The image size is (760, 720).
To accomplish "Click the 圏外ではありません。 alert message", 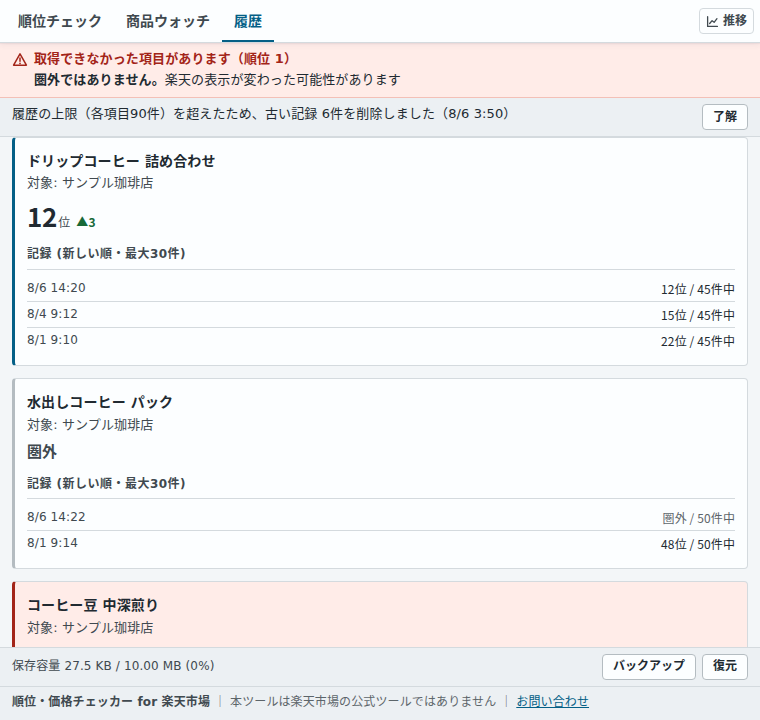I will 97,80.
